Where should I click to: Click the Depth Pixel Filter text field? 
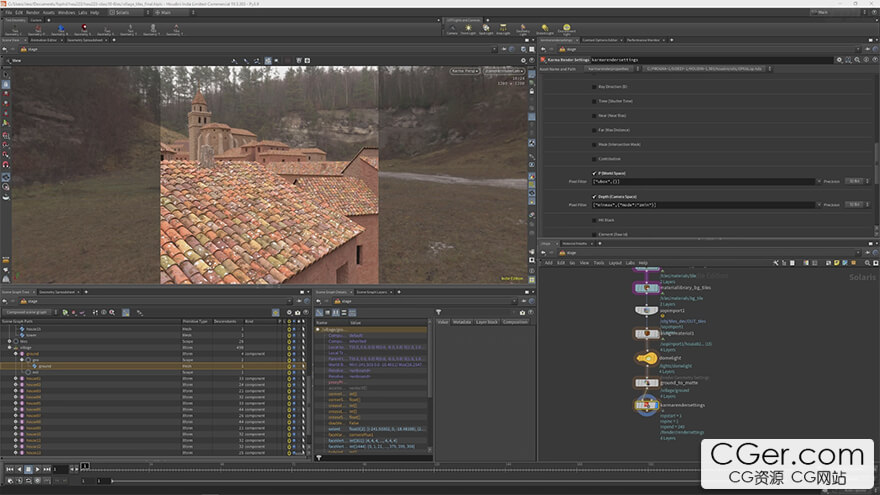click(x=703, y=205)
